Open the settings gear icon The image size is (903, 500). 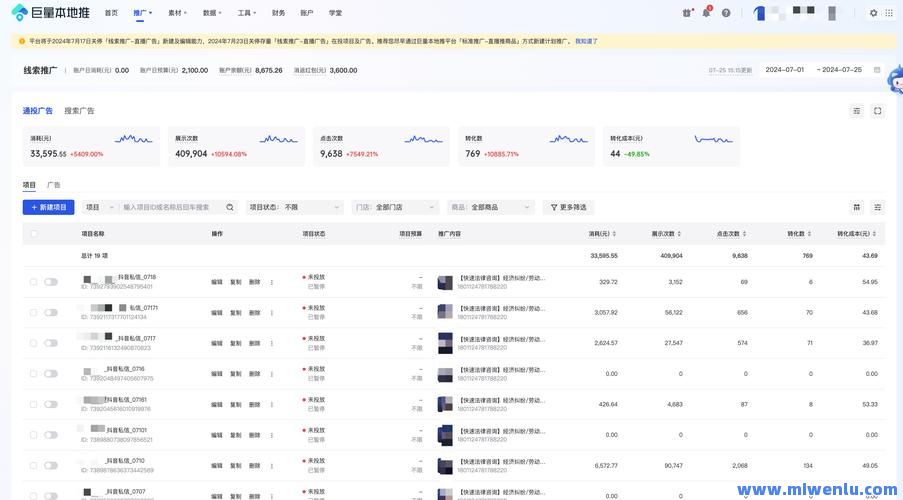(x=873, y=13)
